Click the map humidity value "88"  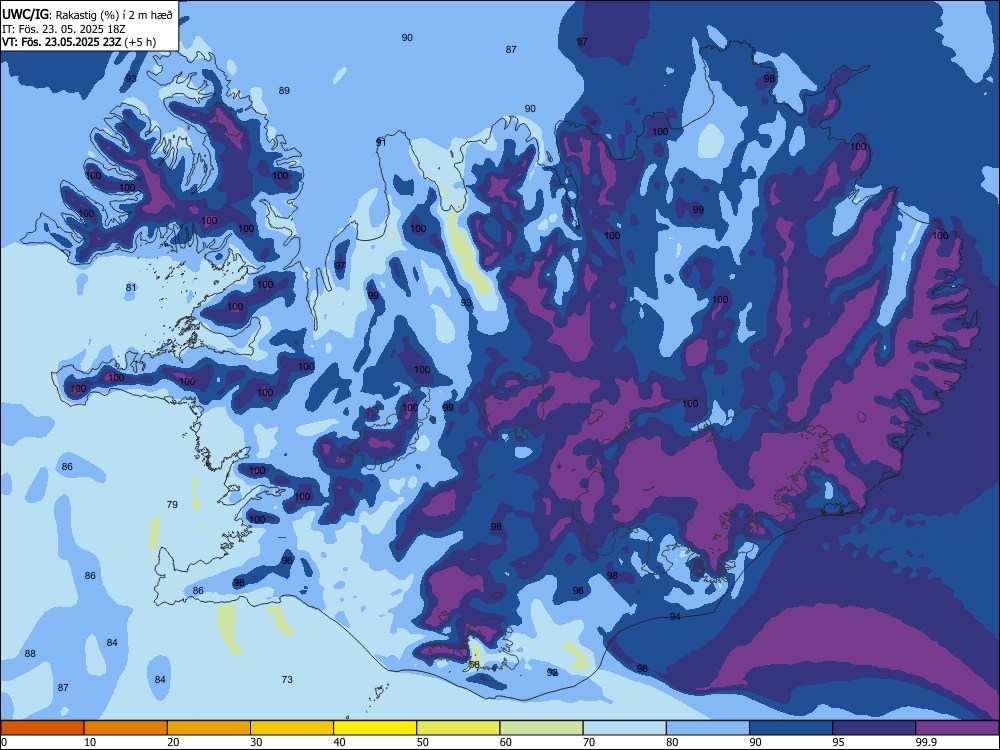pyautogui.click(x=30, y=654)
